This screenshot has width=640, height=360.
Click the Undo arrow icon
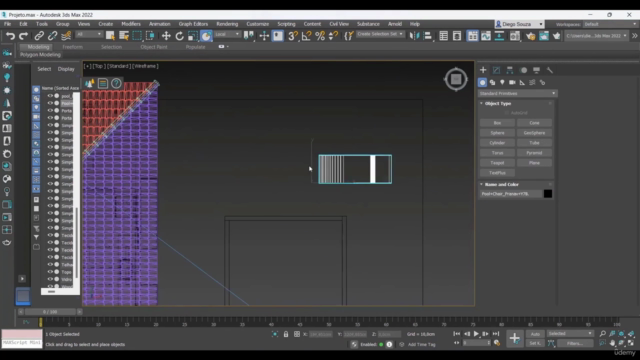pos(10,36)
